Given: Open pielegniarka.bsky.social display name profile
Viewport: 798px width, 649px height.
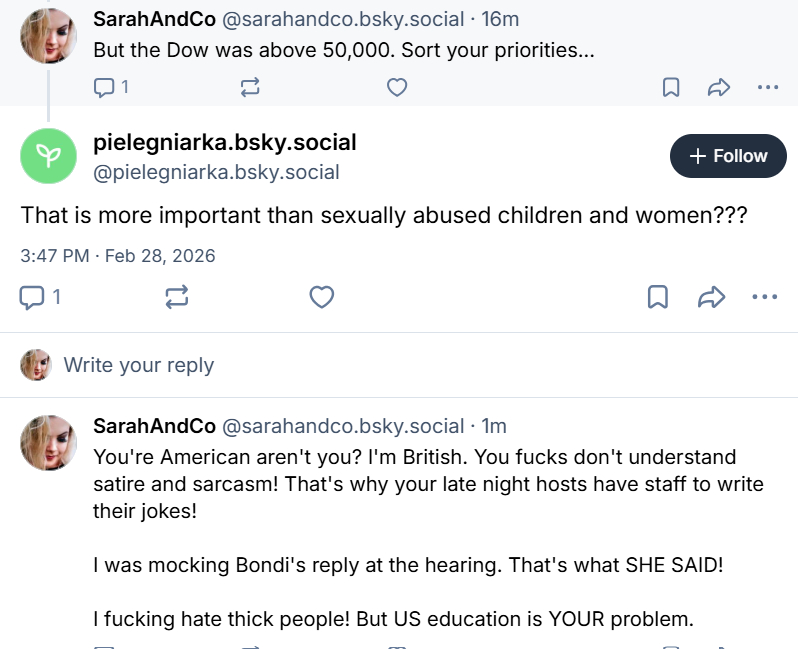Looking at the screenshot, I should pyautogui.click(x=224, y=142).
